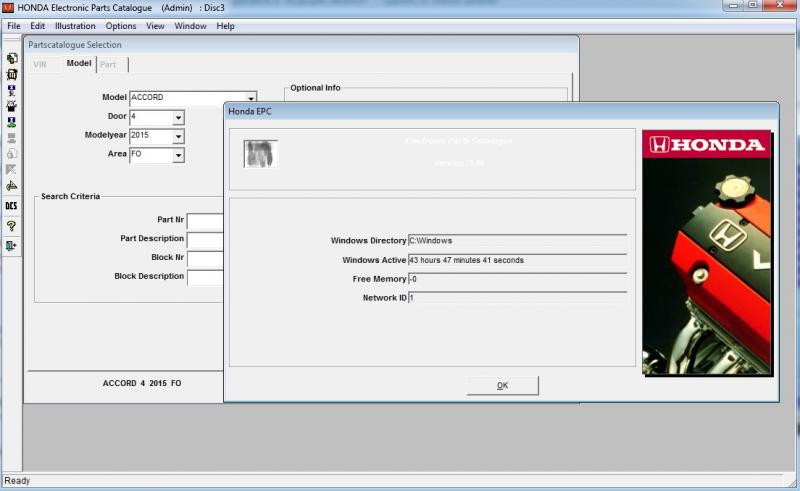This screenshot has width=800, height=491.
Task: Open the Illustration menu
Action: (75, 26)
